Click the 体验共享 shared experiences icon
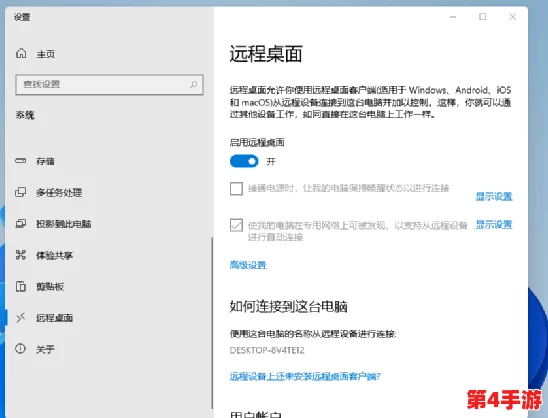548x418 pixels. click(21, 255)
